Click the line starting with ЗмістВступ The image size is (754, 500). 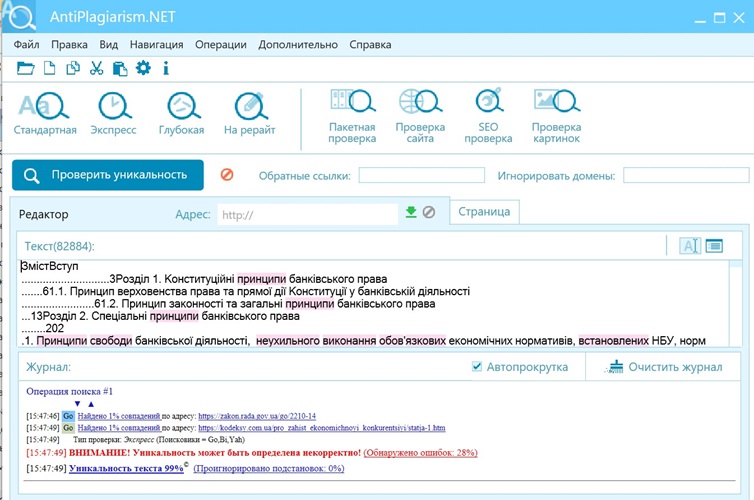click(50, 266)
